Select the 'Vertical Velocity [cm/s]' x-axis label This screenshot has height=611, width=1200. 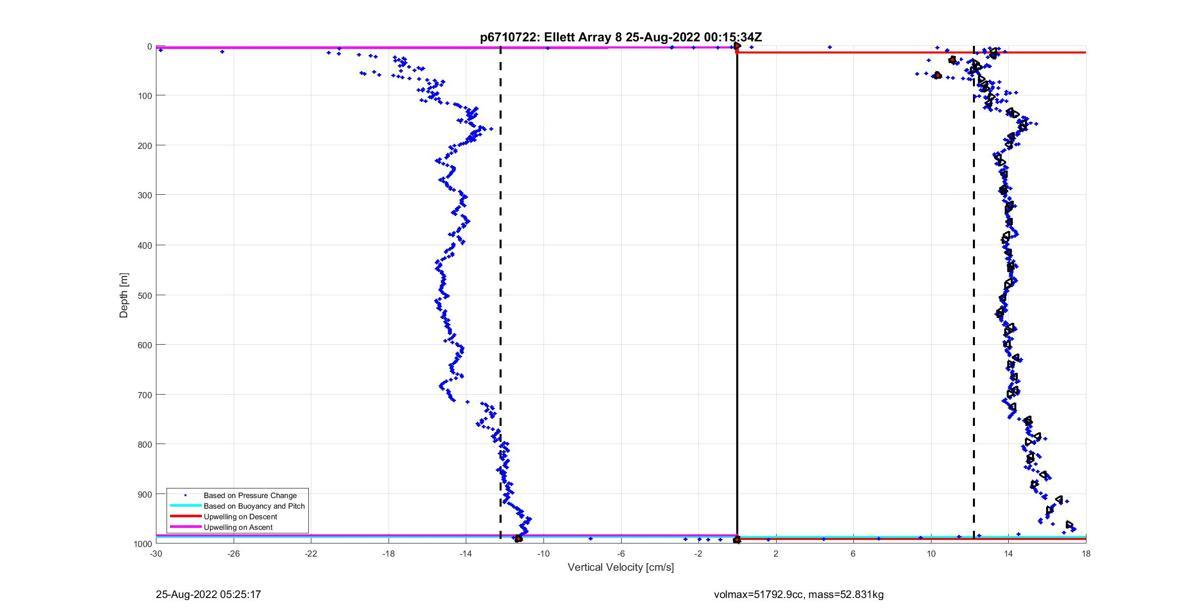pos(621,567)
